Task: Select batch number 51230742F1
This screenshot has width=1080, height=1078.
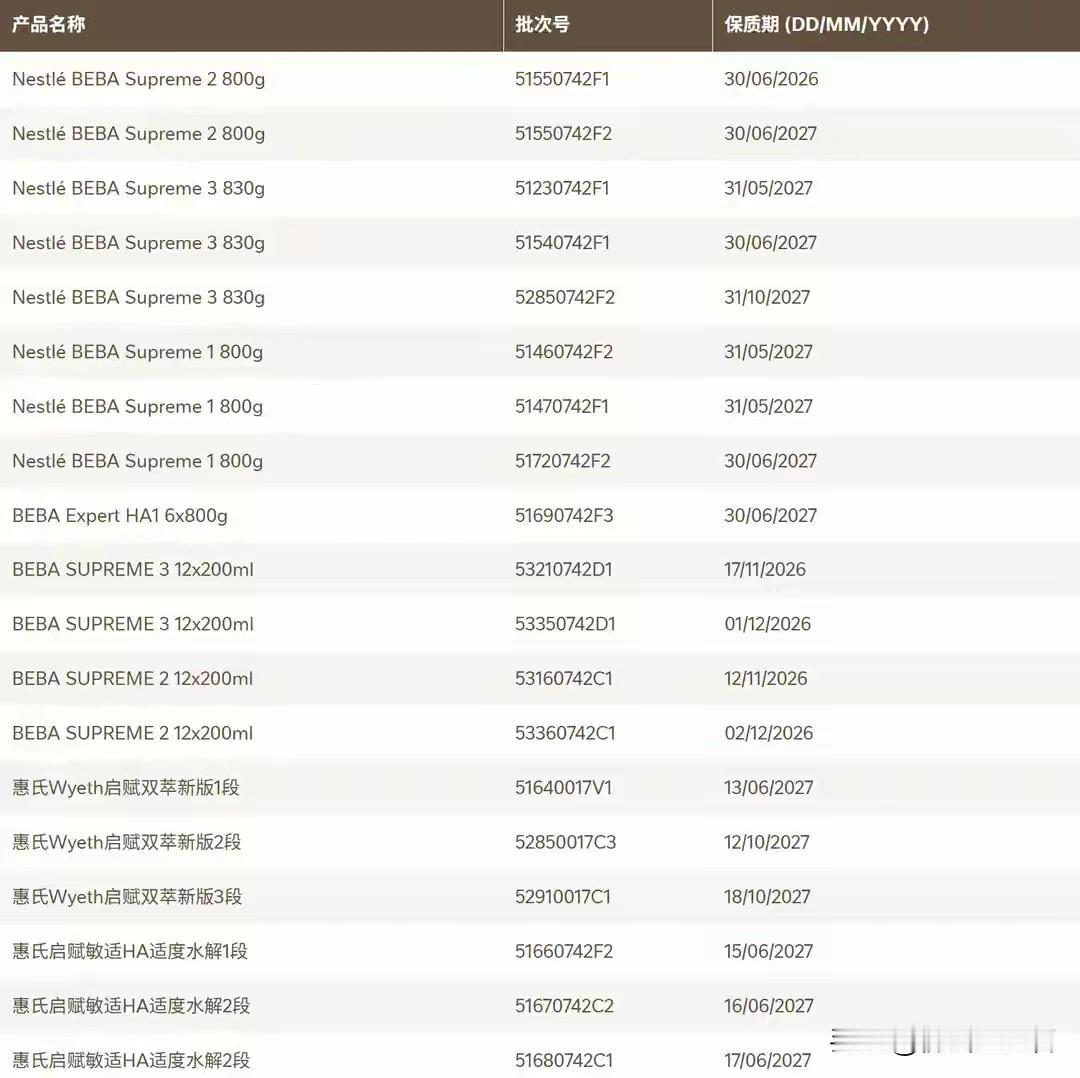Action: pyautogui.click(x=562, y=188)
